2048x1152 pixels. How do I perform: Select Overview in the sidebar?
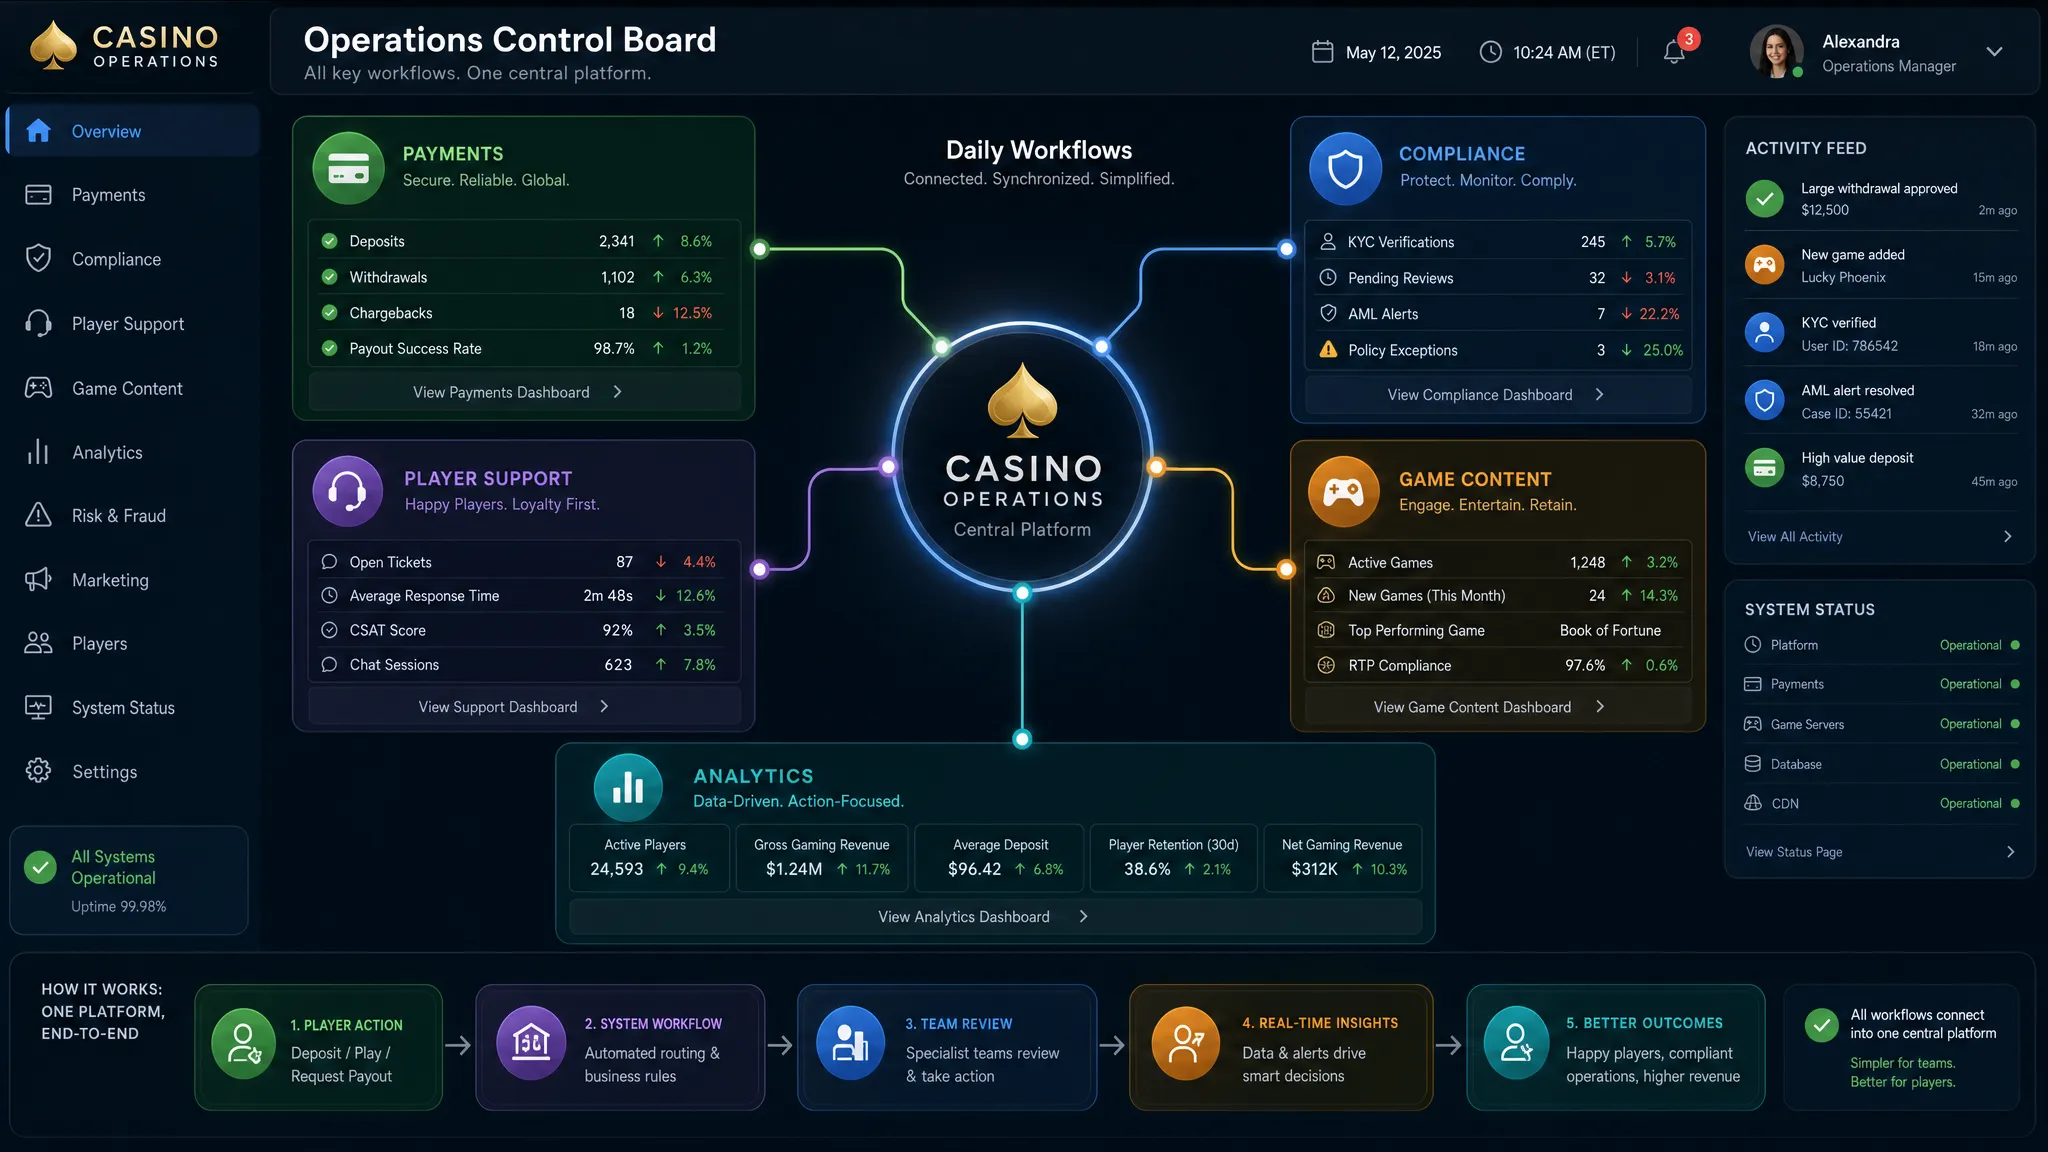pos(133,131)
